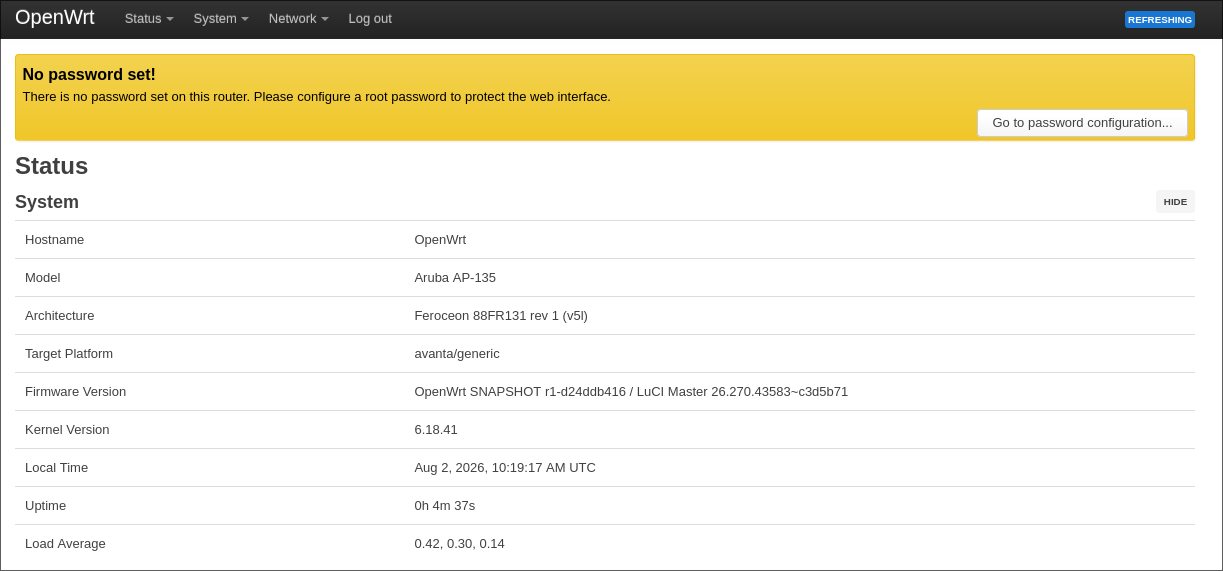Click the Load Average row label
Screen dimensions: 1223x571
click(x=65, y=544)
